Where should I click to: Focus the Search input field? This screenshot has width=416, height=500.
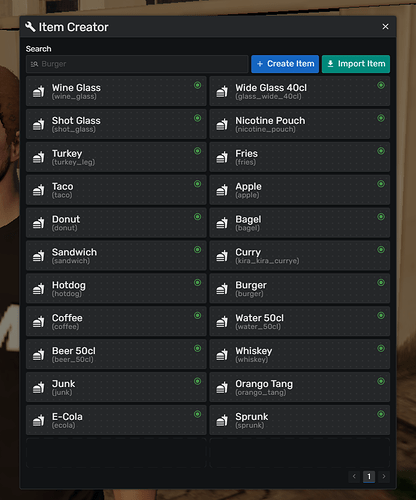(x=137, y=64)
